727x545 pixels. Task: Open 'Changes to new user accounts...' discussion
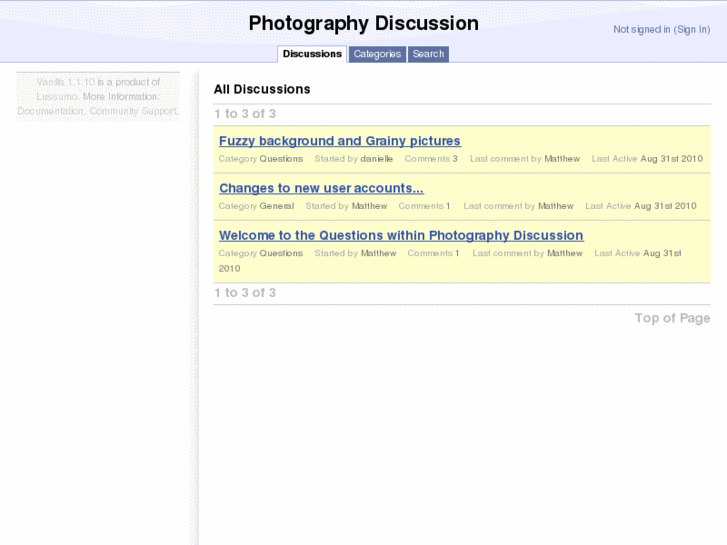coord(321,188)
